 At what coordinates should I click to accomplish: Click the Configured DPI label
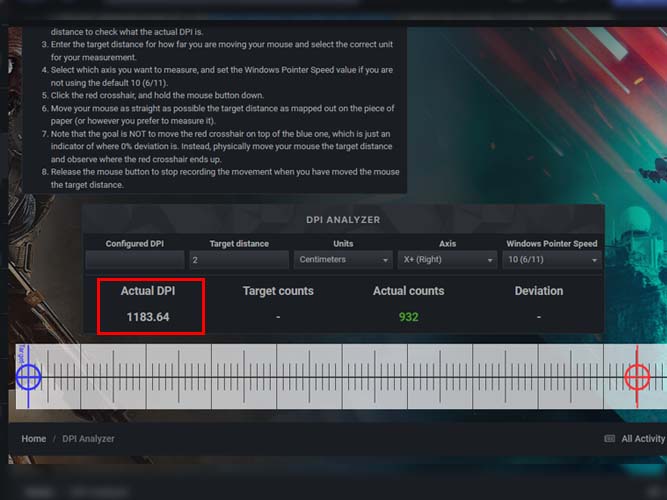(x=135, y=244)
